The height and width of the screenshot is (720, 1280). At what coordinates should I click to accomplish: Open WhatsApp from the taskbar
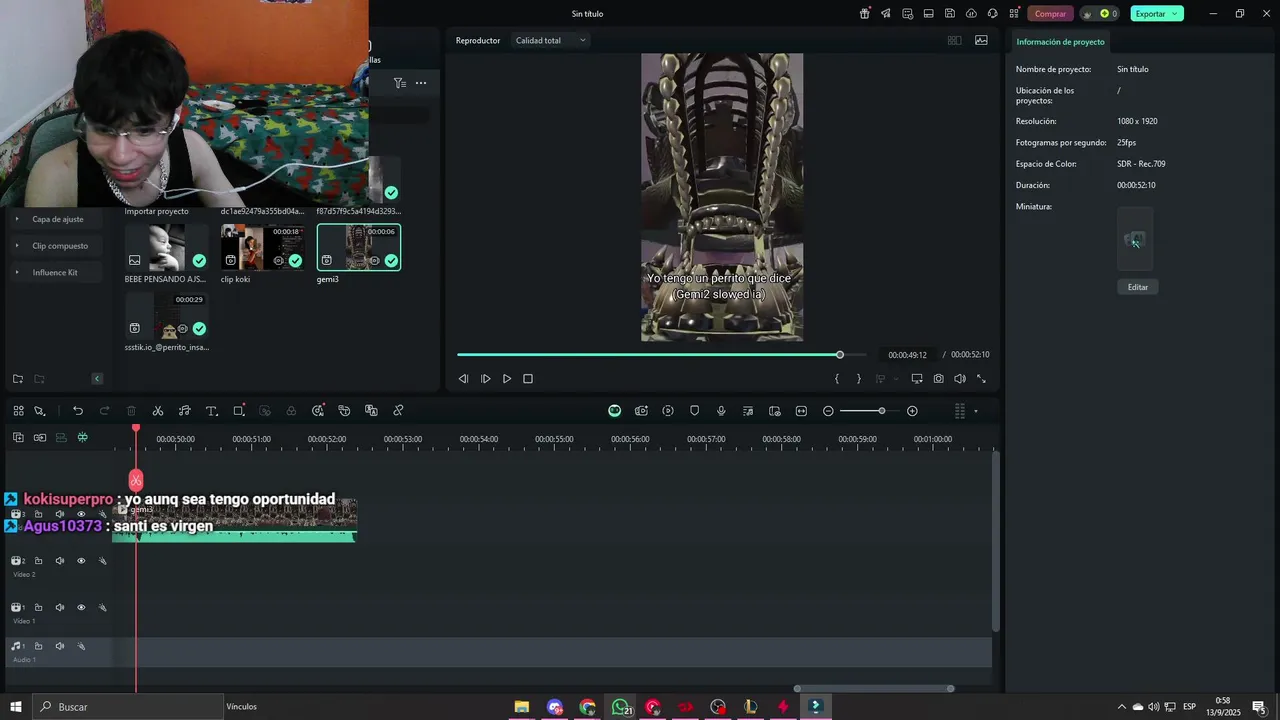point(621,707)
